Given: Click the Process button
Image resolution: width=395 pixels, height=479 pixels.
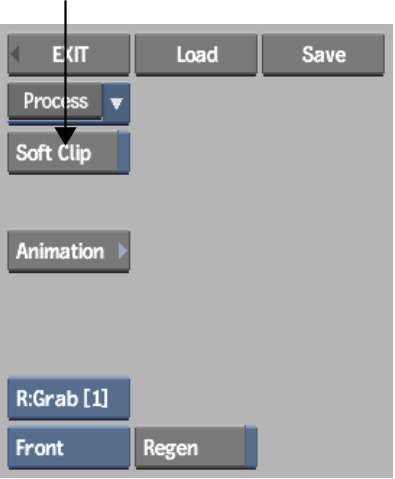Looking at the screenshot, I should coord(55,101).
